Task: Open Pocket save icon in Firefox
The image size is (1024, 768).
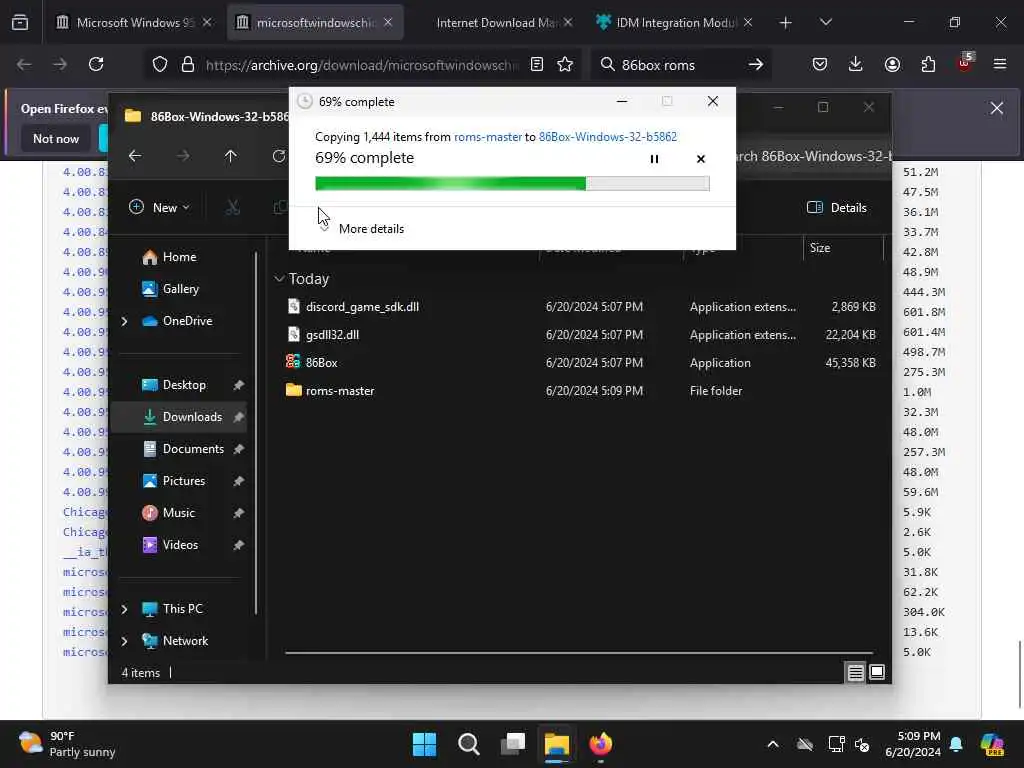Action: point(820,64)
